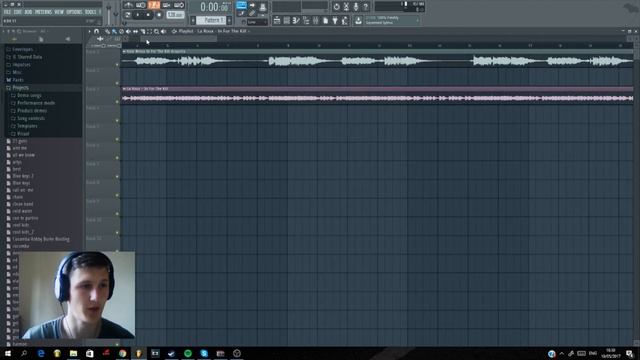Adjust the master pitch slider

(x=116, y=13)
